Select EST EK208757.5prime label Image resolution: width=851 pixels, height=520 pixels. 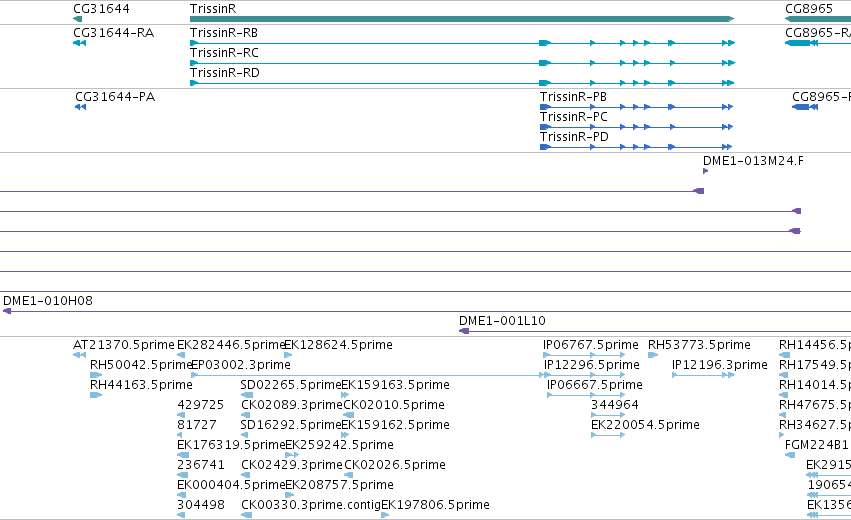(339, 485)
